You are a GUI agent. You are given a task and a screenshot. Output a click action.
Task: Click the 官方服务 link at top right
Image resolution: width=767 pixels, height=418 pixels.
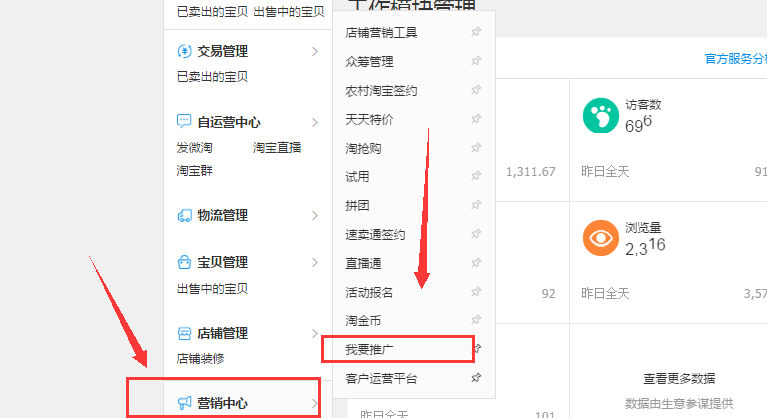[736, 59]
